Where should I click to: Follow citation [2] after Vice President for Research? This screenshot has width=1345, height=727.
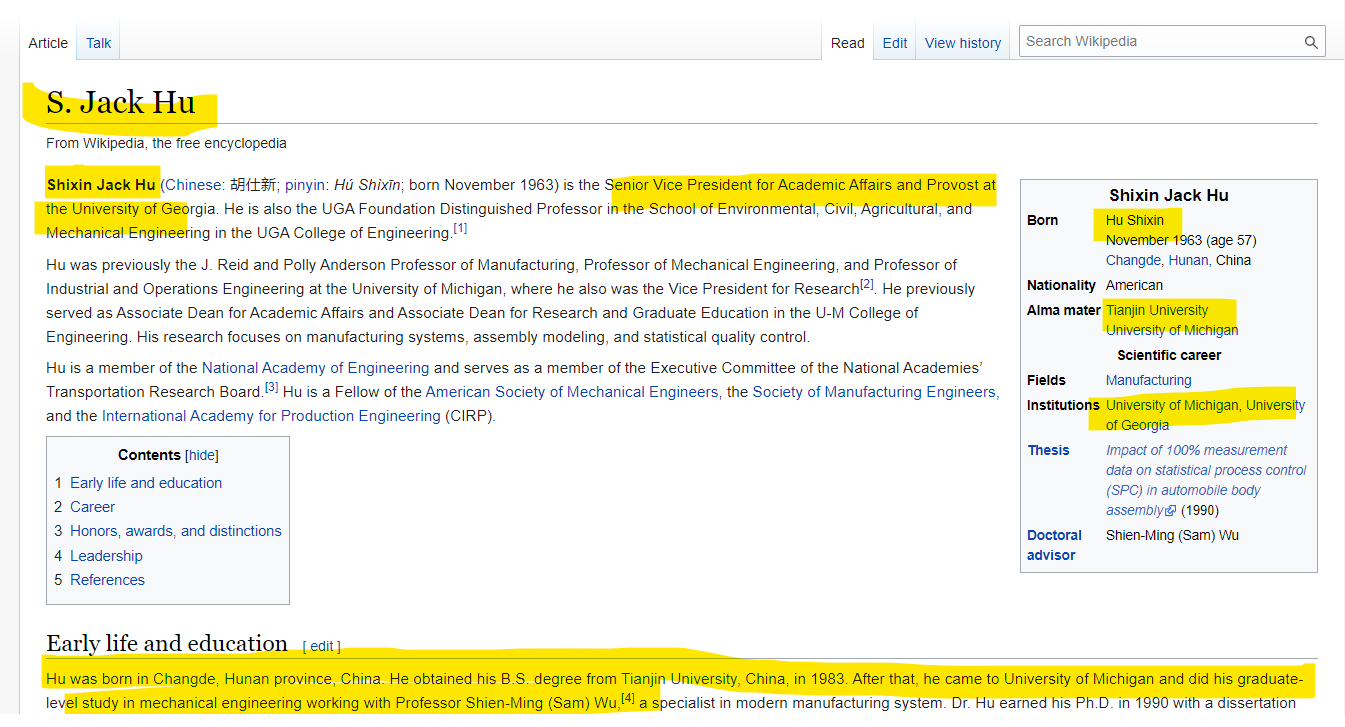pyautogui.click(x=867, y=285)
